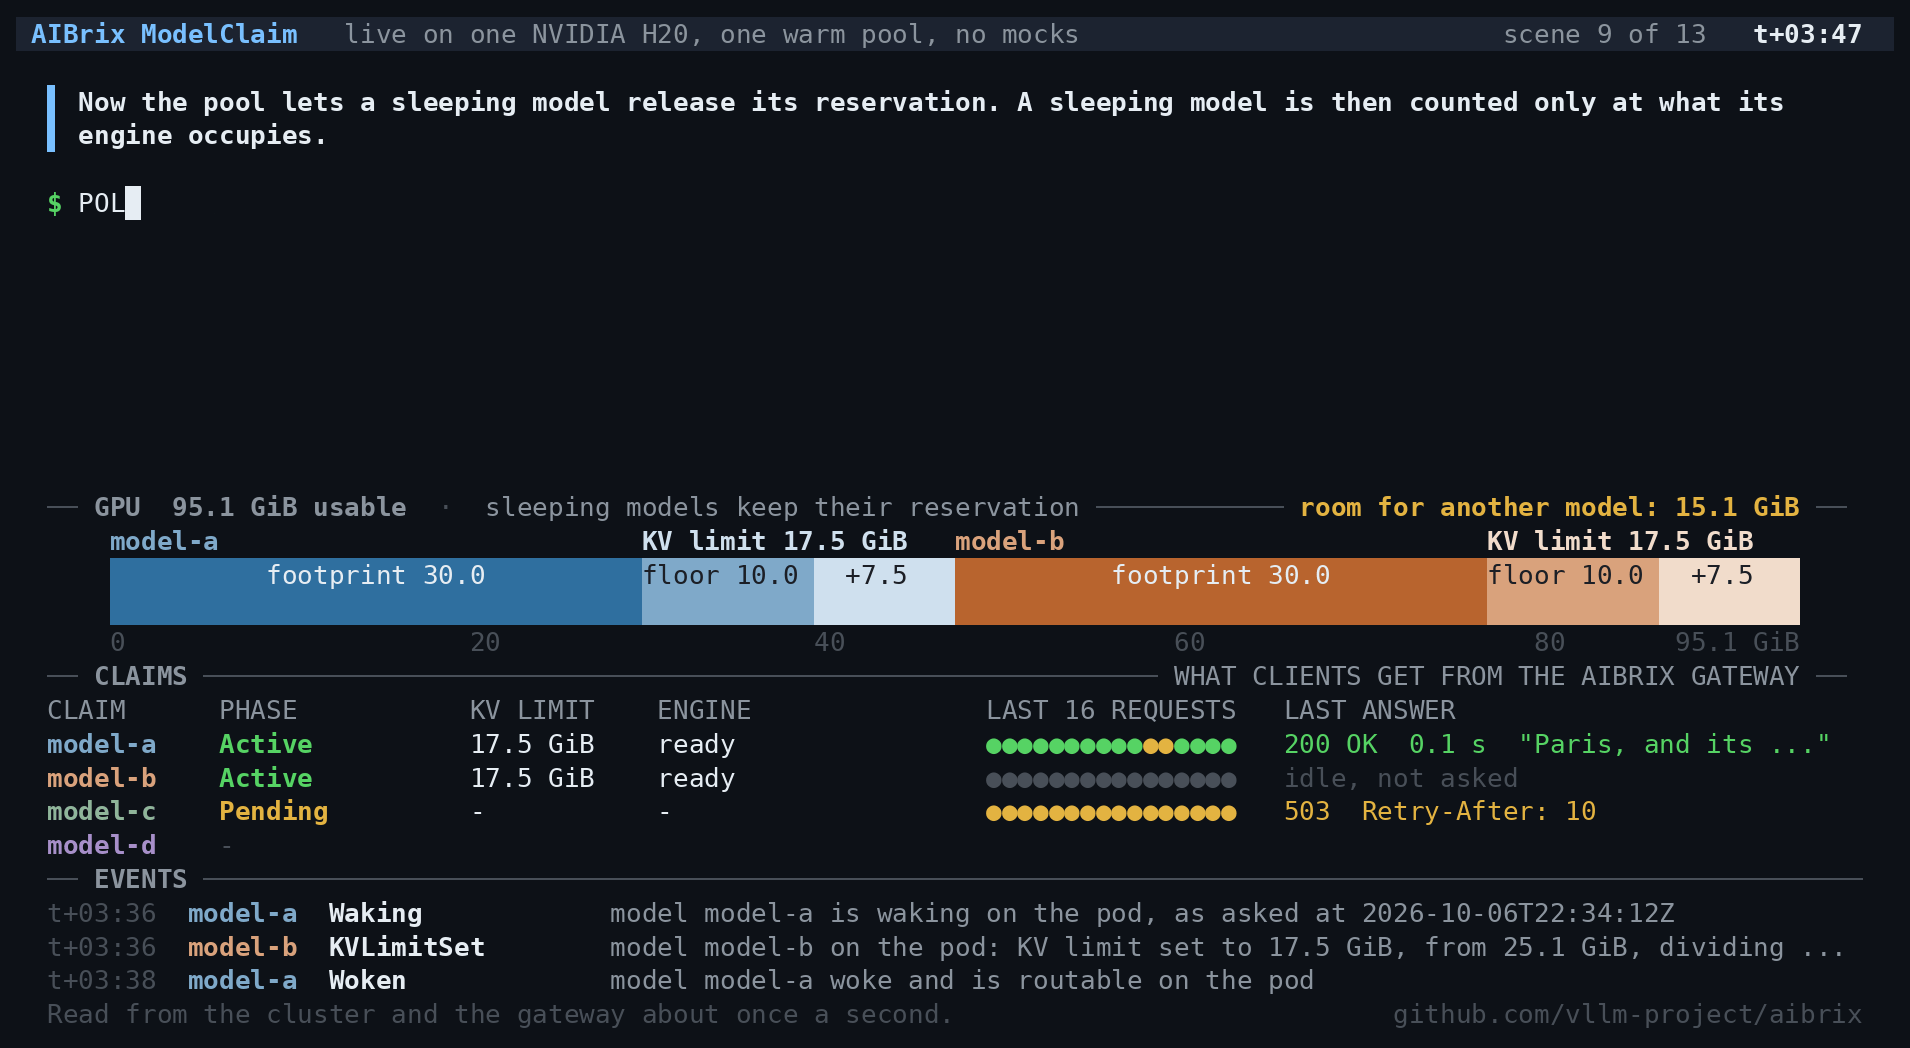Click '503' status for model-c
Viewport: 1910px width, 1048px height.
click(x=1307, y=811)
